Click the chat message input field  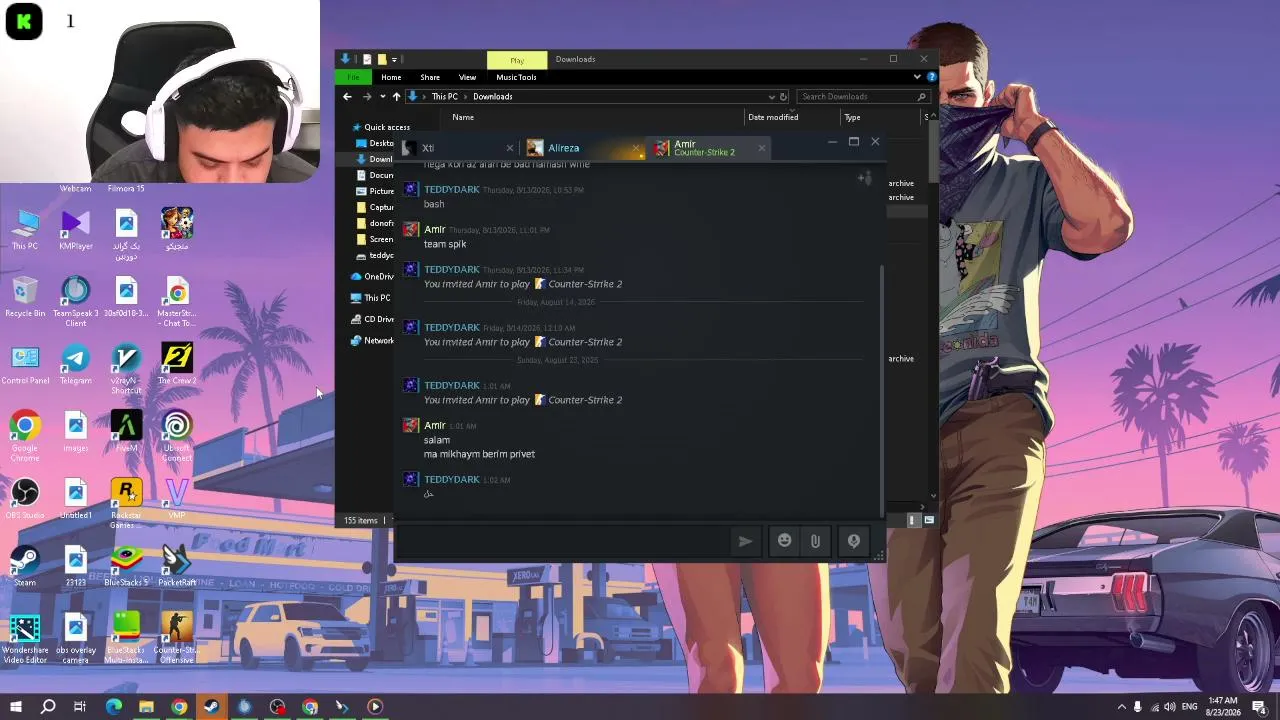pos(563,541)
